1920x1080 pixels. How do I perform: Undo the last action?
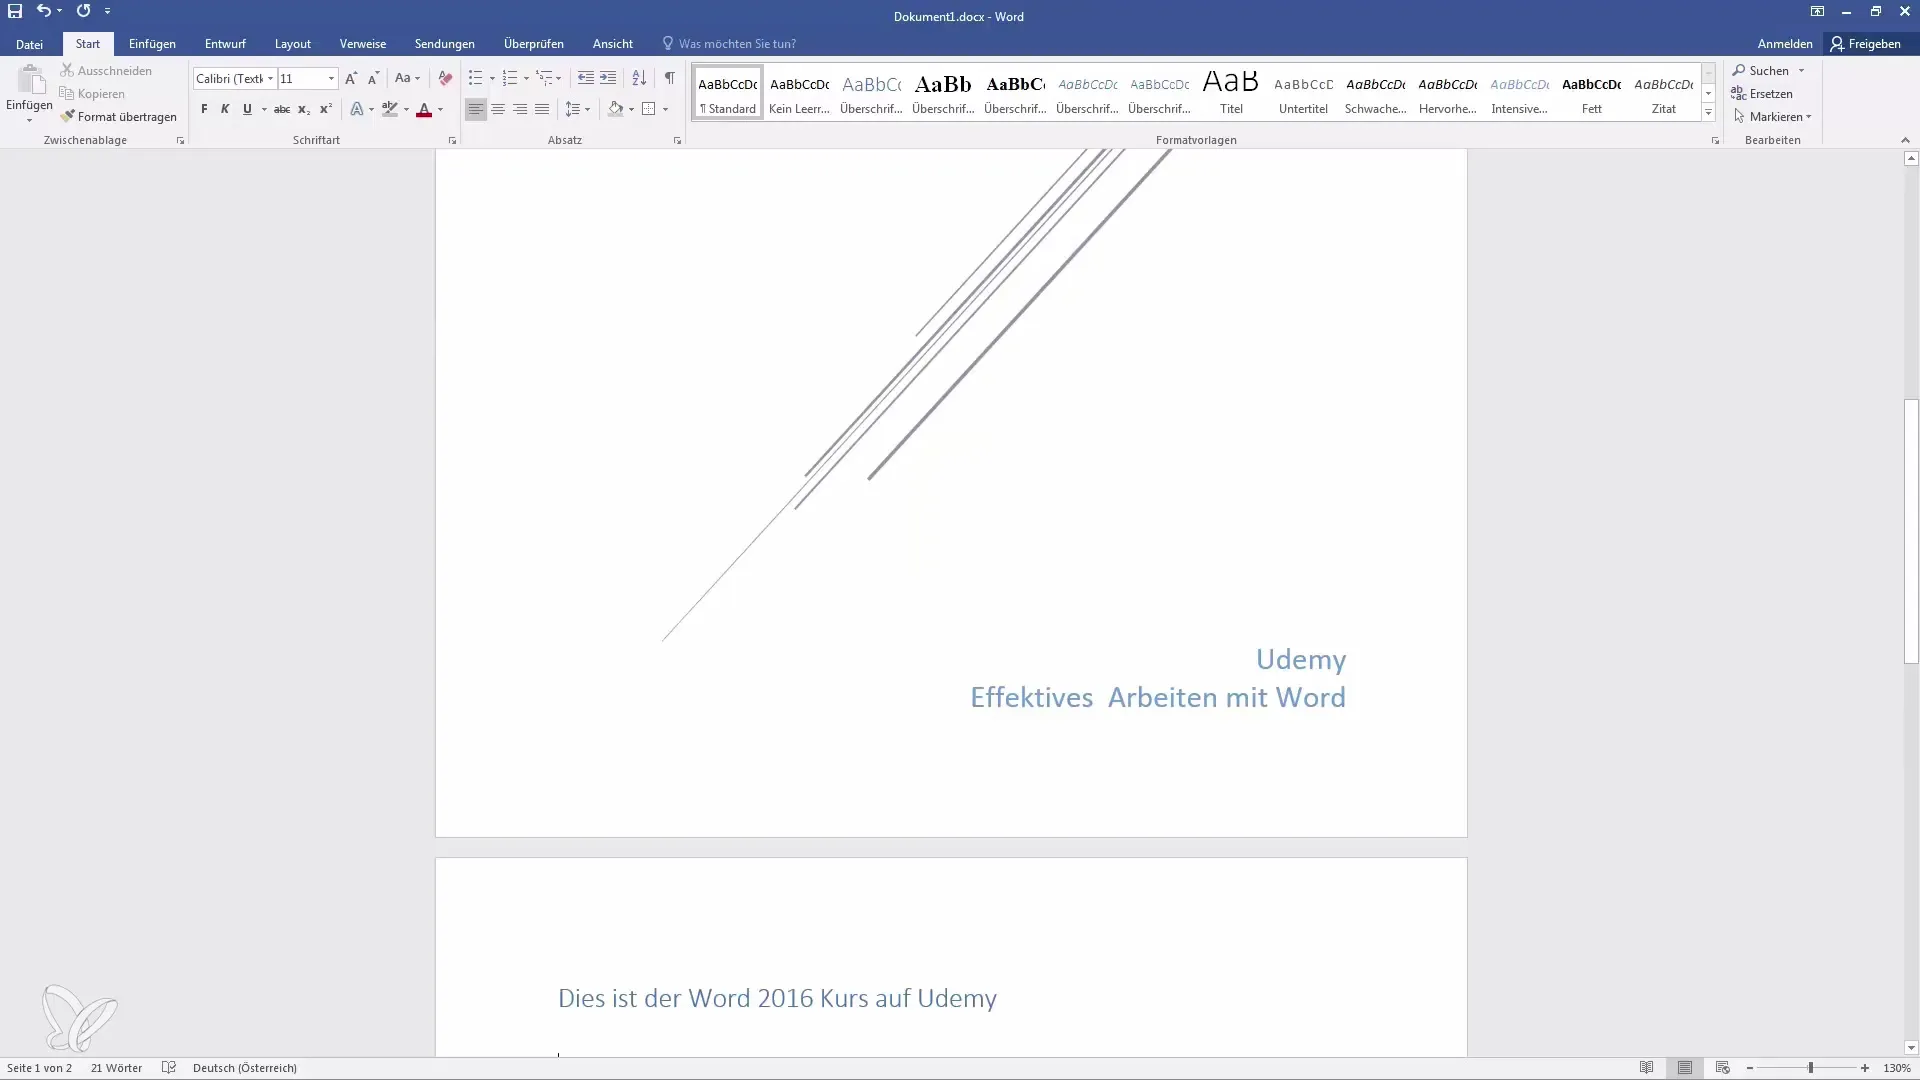(x=44, y=11)
